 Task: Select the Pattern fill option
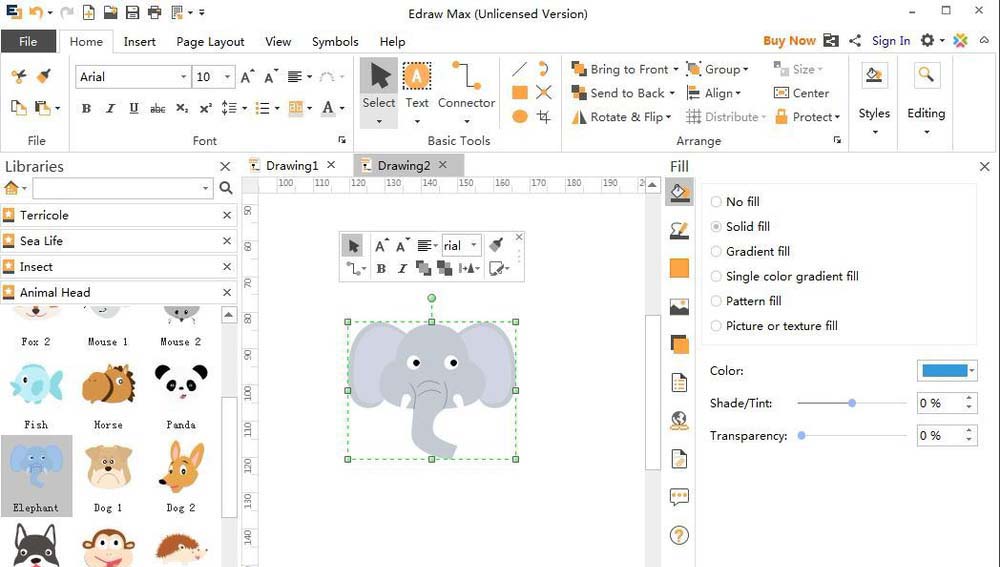click(746, 301)
